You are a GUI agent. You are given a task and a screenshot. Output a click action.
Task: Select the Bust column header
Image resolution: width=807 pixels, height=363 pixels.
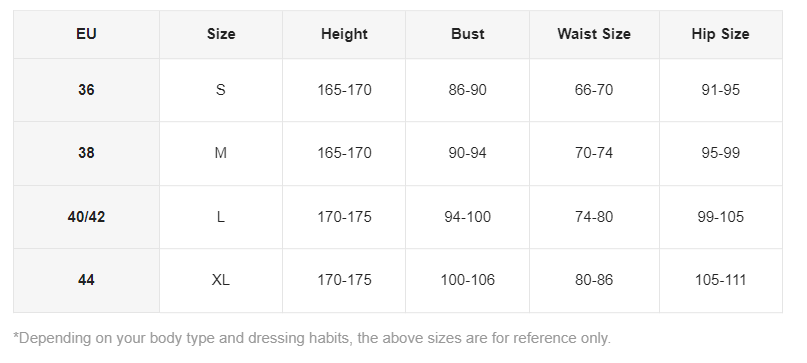click(x=467, y=34)
